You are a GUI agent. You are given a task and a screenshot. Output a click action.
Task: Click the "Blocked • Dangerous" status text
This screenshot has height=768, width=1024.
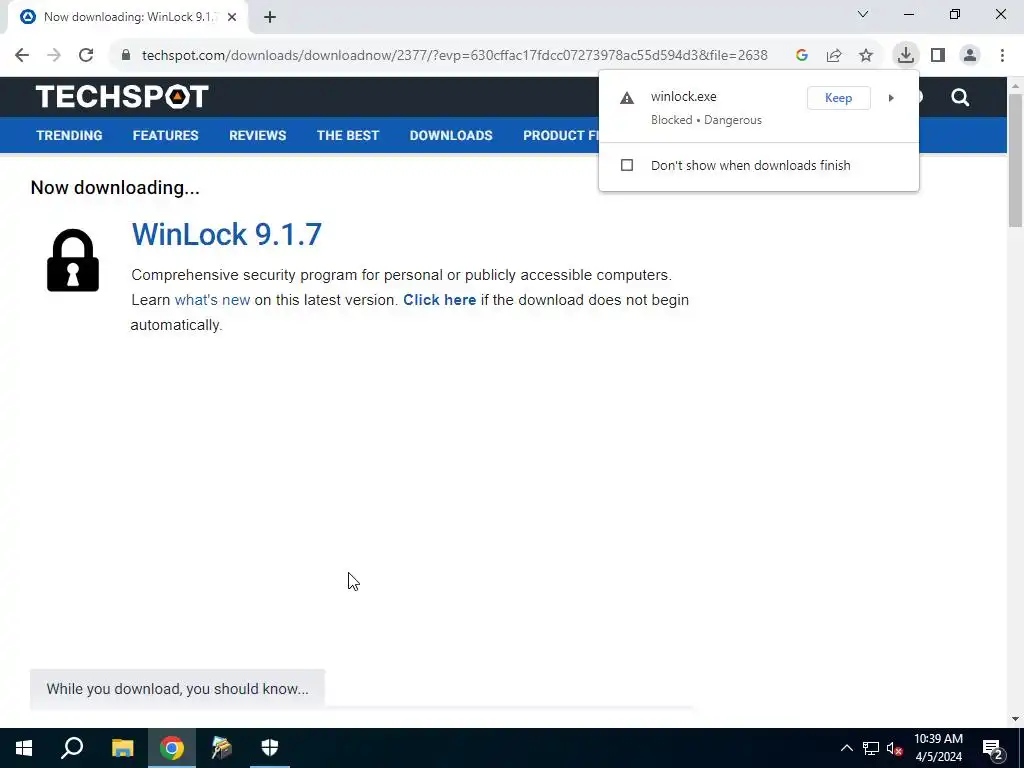pos(706,120)
